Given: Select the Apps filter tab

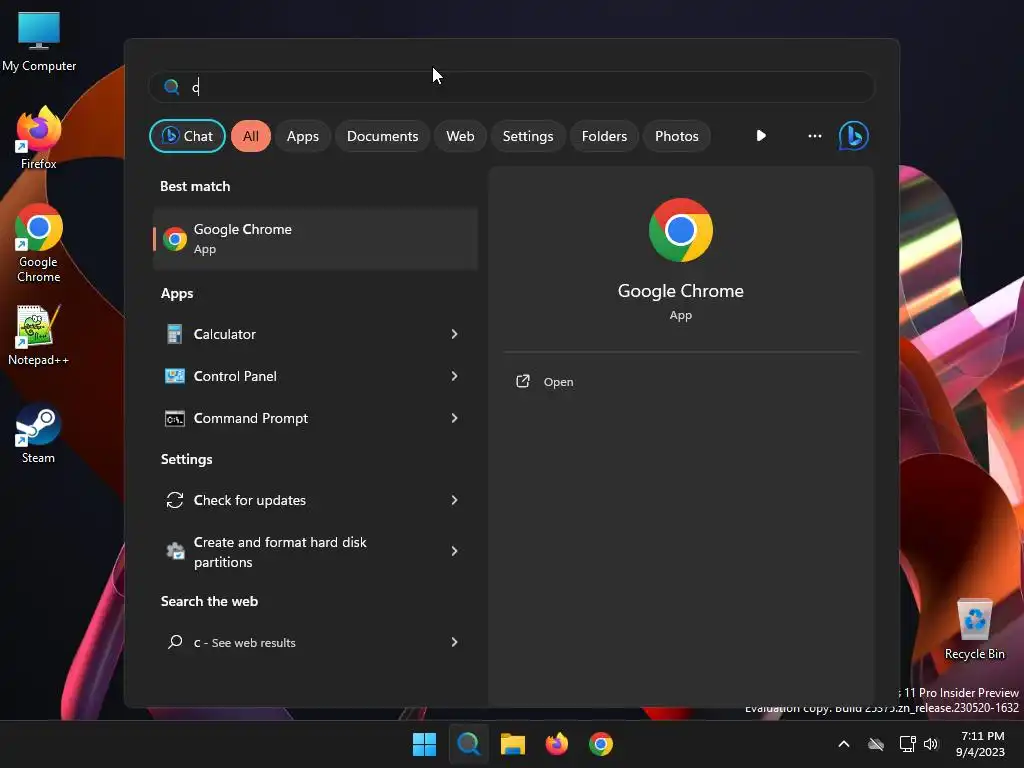Looking at the screenshot, I should click(302, 136).
